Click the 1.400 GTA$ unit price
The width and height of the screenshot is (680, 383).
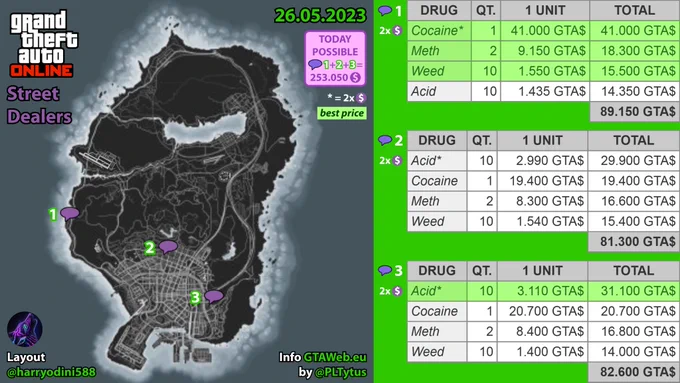543,352
